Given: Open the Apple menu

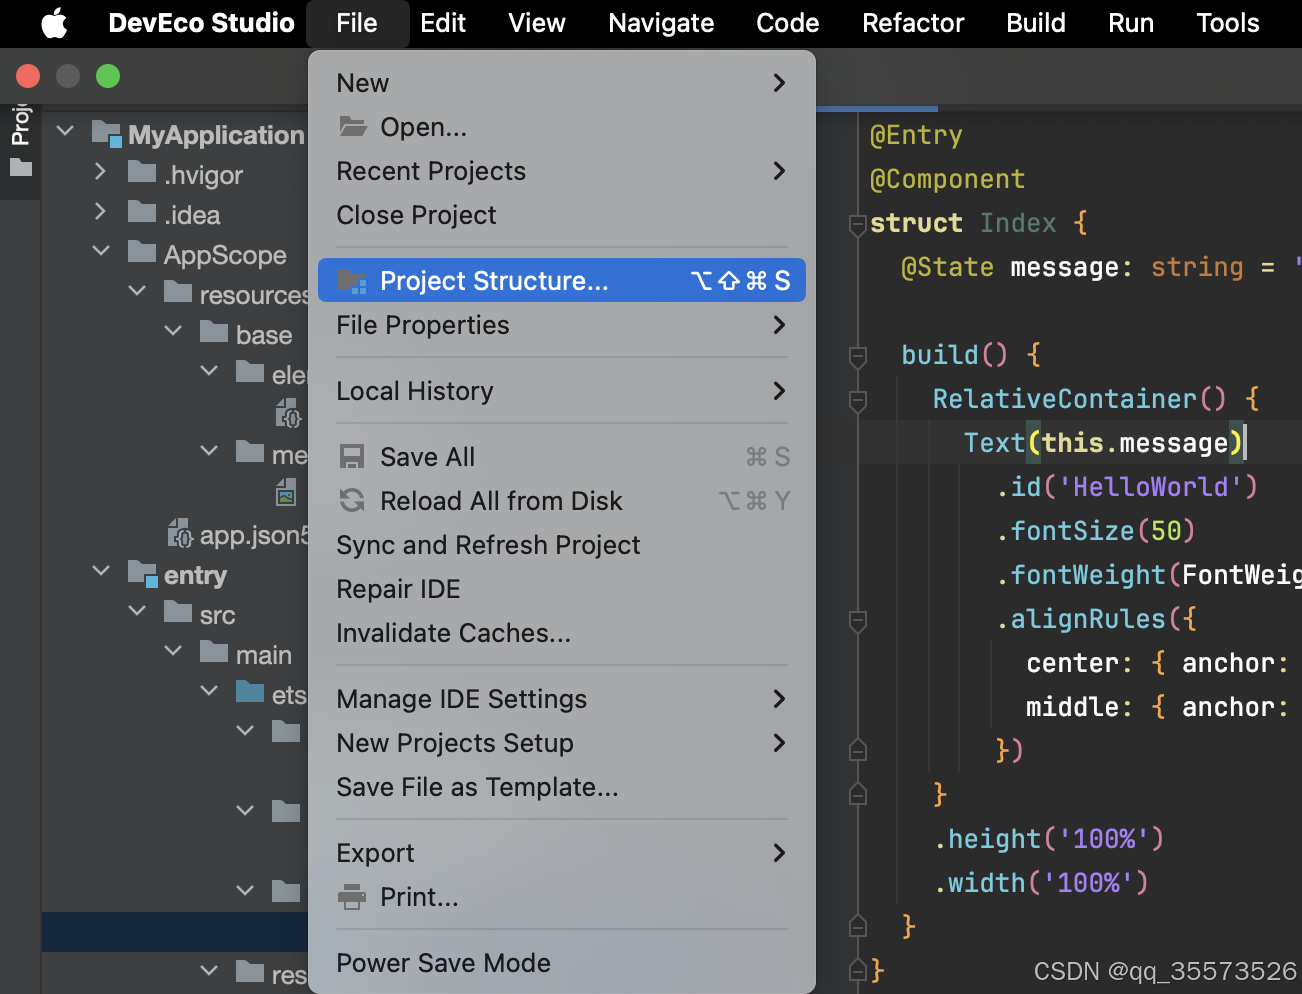Looking at the screenshot, I should (54, 23).
